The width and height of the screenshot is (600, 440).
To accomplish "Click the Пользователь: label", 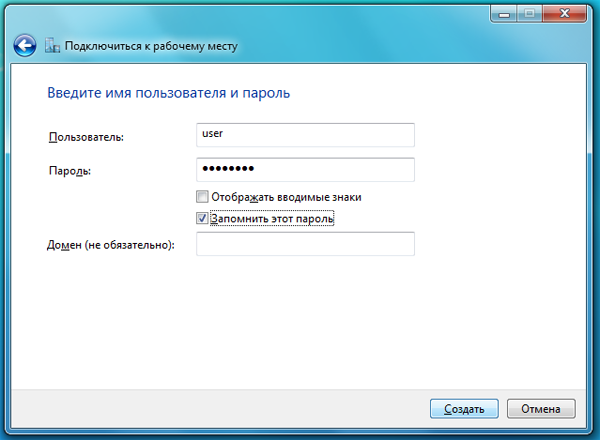I will (x=86, y=137).
